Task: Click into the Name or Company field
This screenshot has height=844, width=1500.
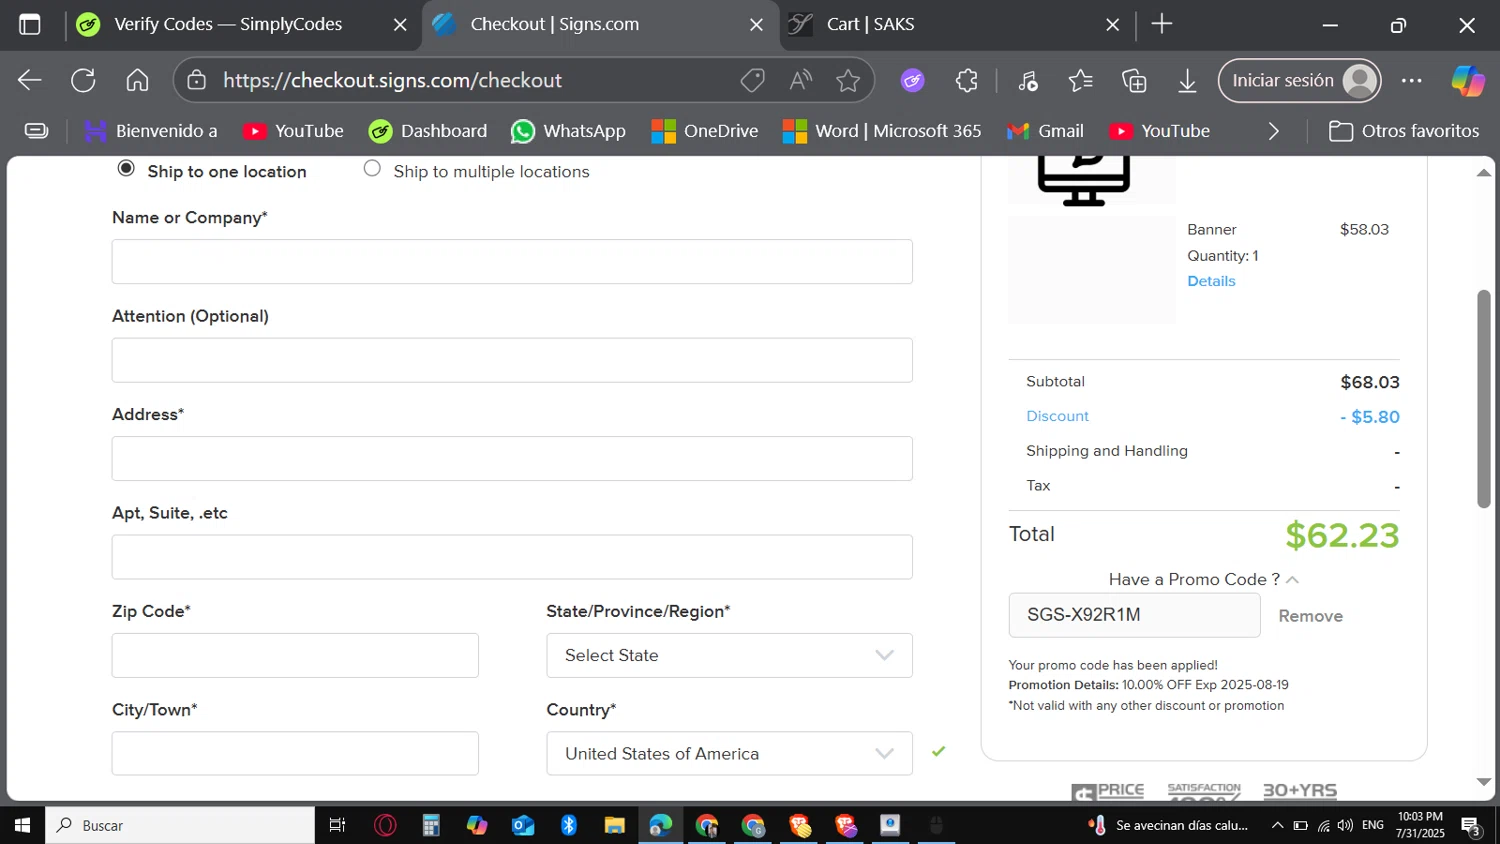Action: click(x=512, y=262)
